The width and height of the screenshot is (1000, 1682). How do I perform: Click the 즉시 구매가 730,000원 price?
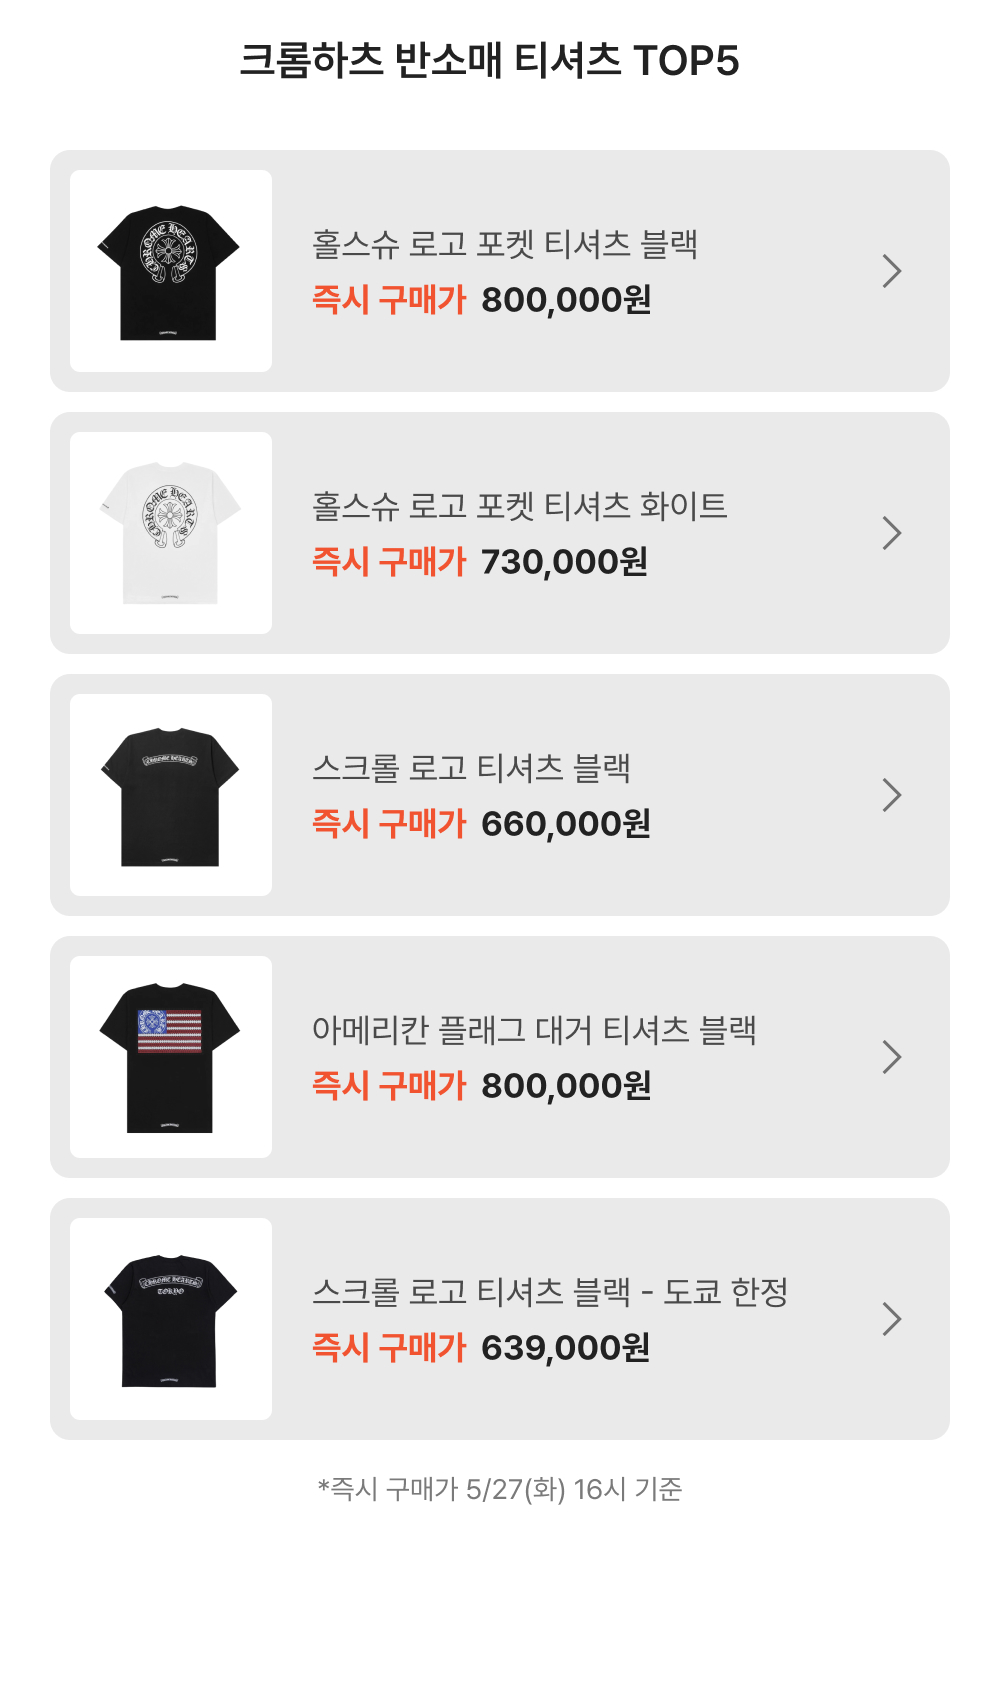click(480, 562)
